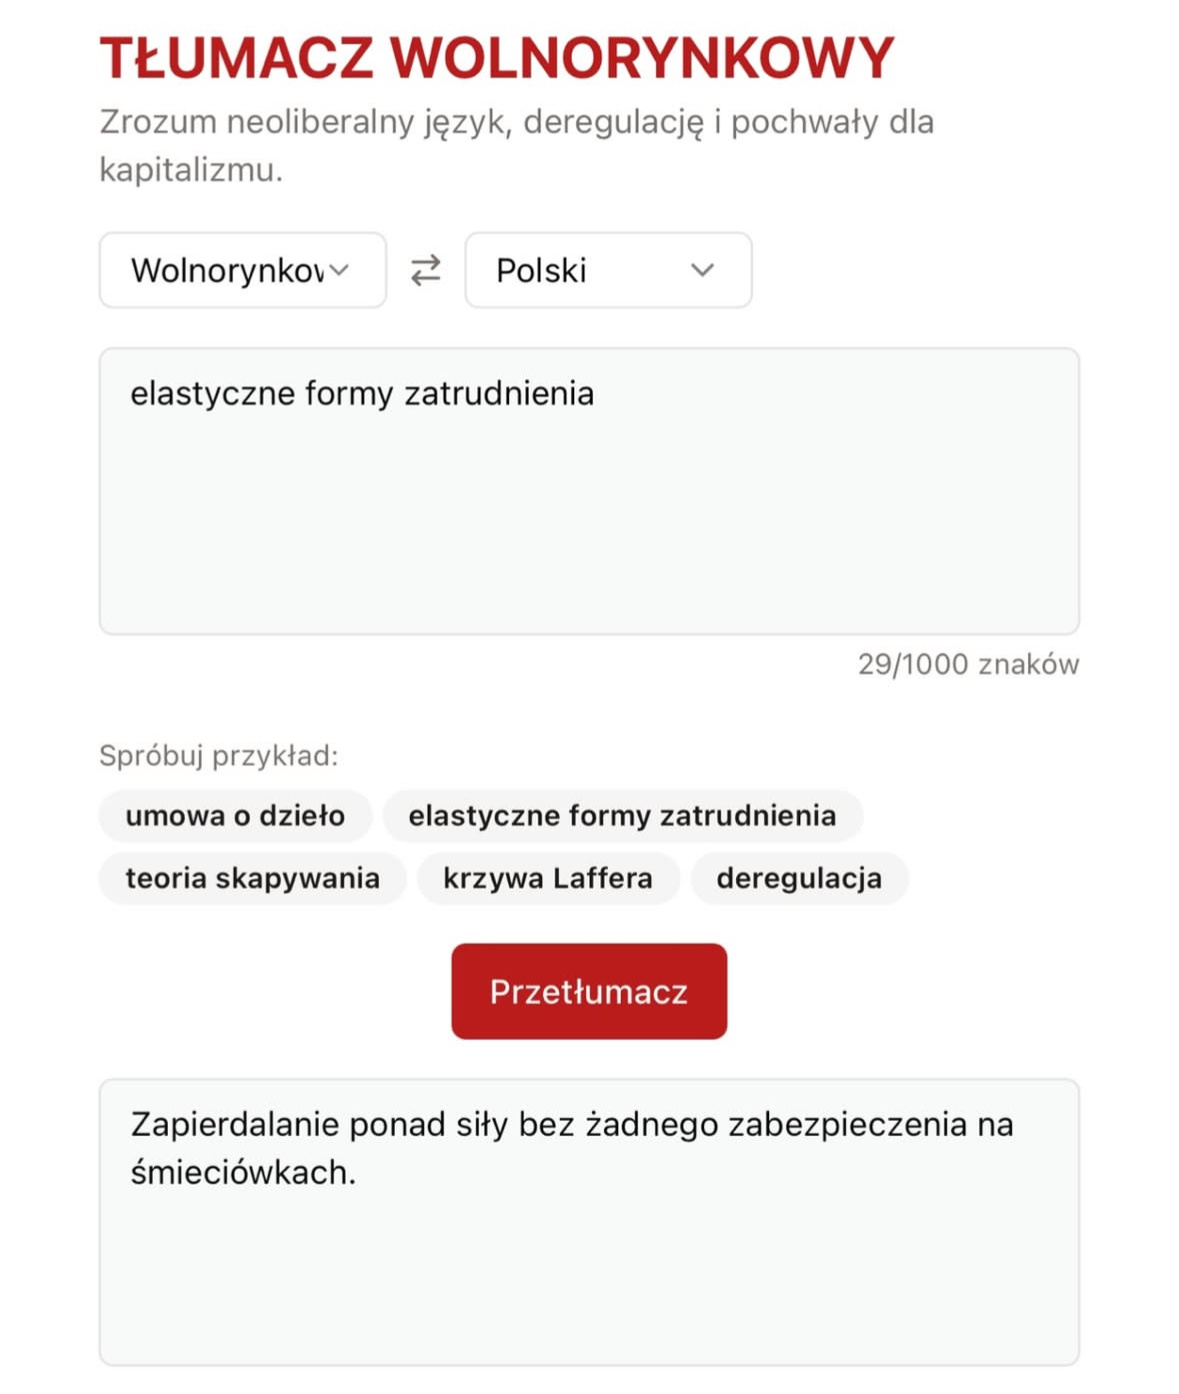Image resolution: width=1179 pixels, height=1394 pixels.
Task: Open the Polski target language dropdown
Action: [x=607, y=270]
